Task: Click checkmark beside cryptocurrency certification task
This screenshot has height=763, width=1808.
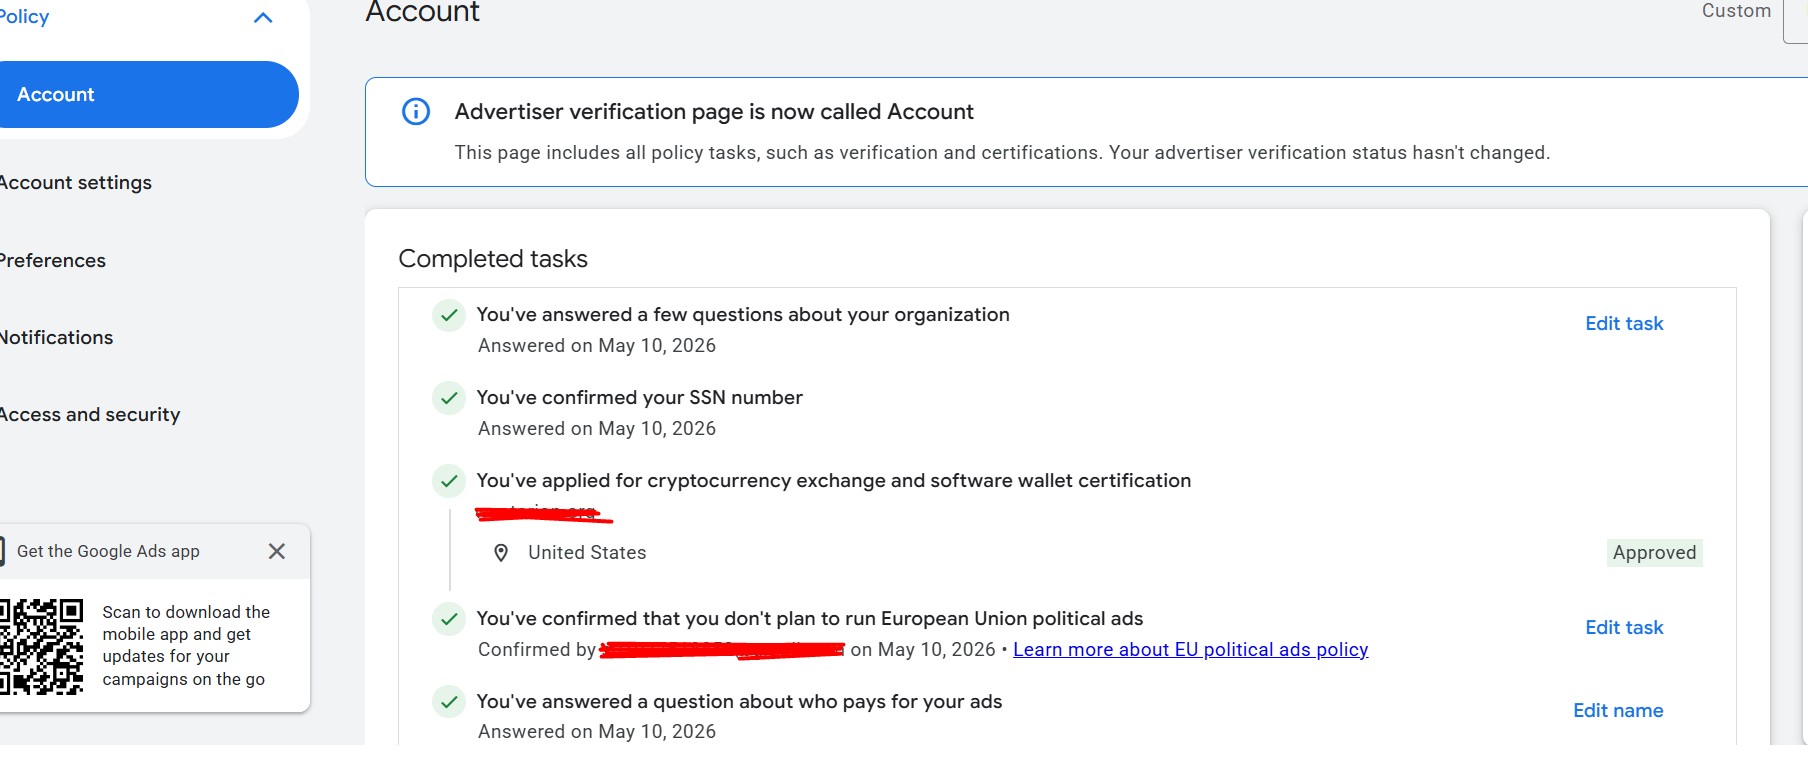Action: tap(449, 481)
